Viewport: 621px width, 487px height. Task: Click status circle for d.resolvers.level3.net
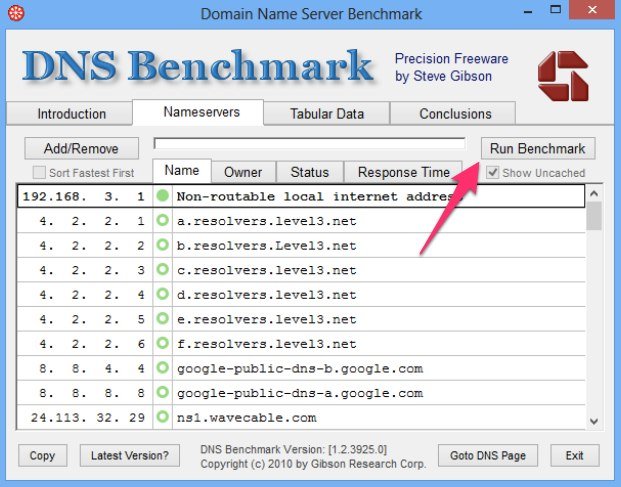pyautogui.click(x=162, y=294)
